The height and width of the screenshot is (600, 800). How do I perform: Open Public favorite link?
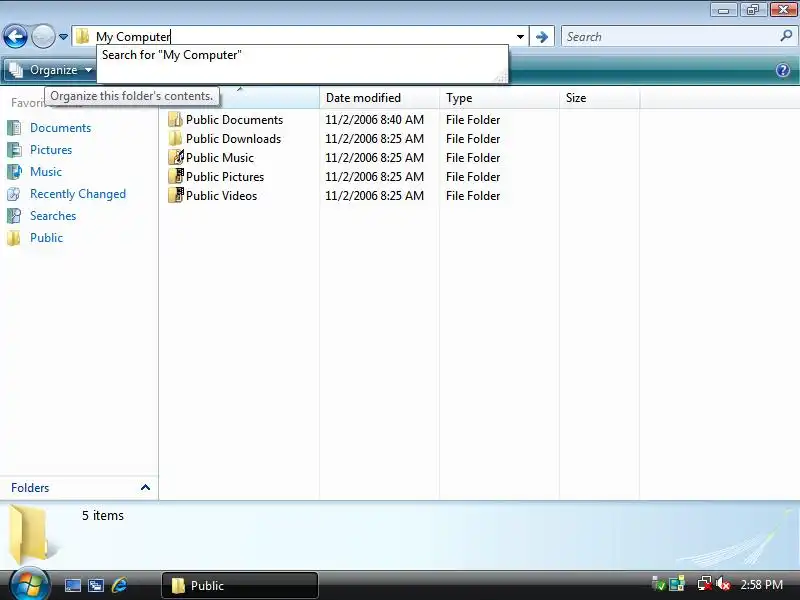click(46, 238)
